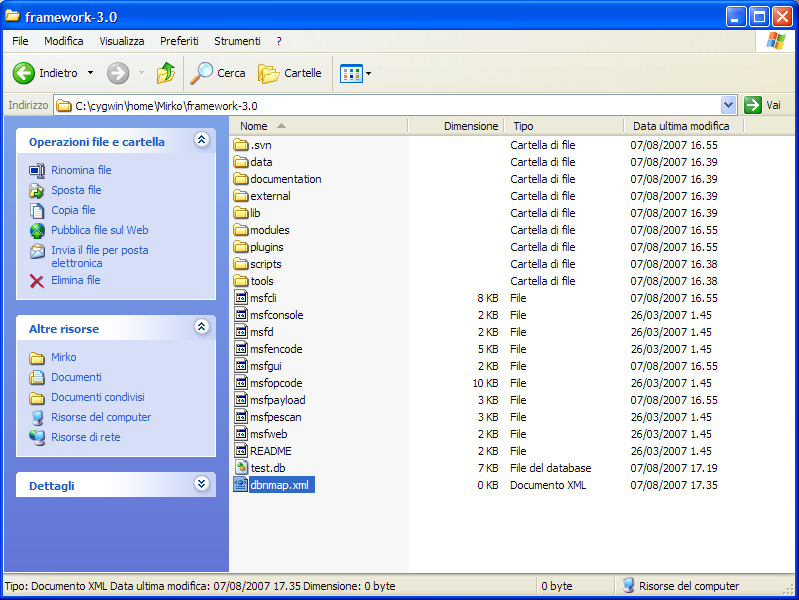This screenshot has width=799, height=600.
Task: Select the msfpescan file name
Action: click(276, 417)
